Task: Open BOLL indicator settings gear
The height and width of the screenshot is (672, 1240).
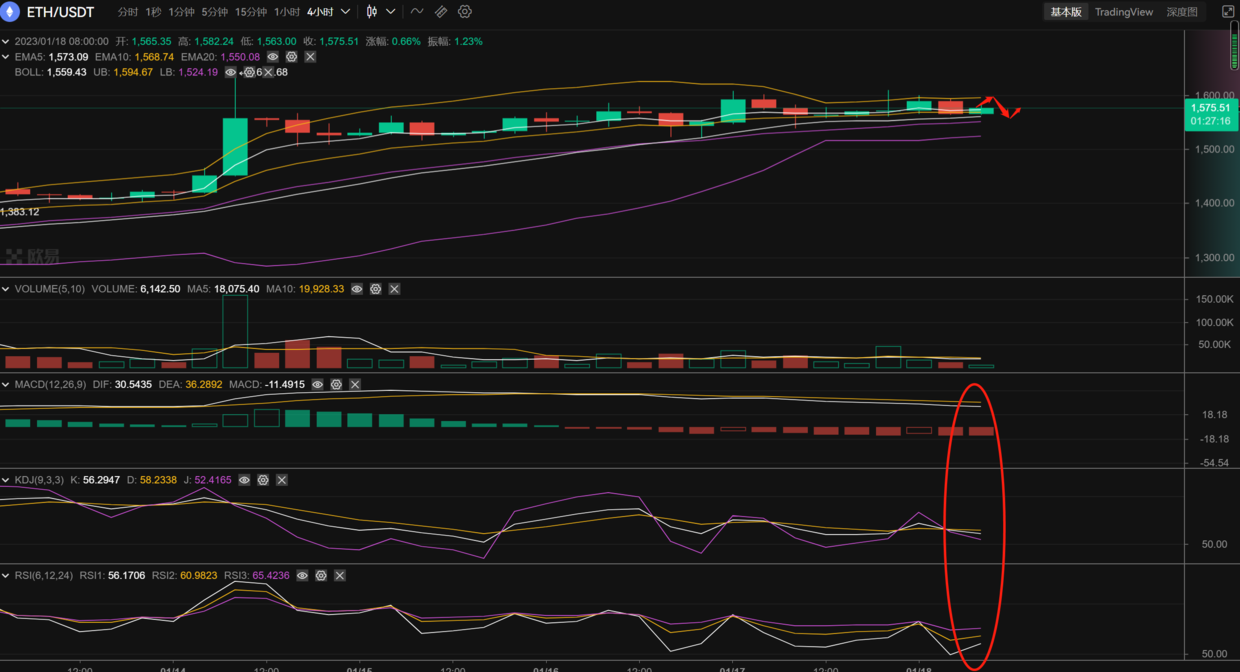Action: click(249, 72)
